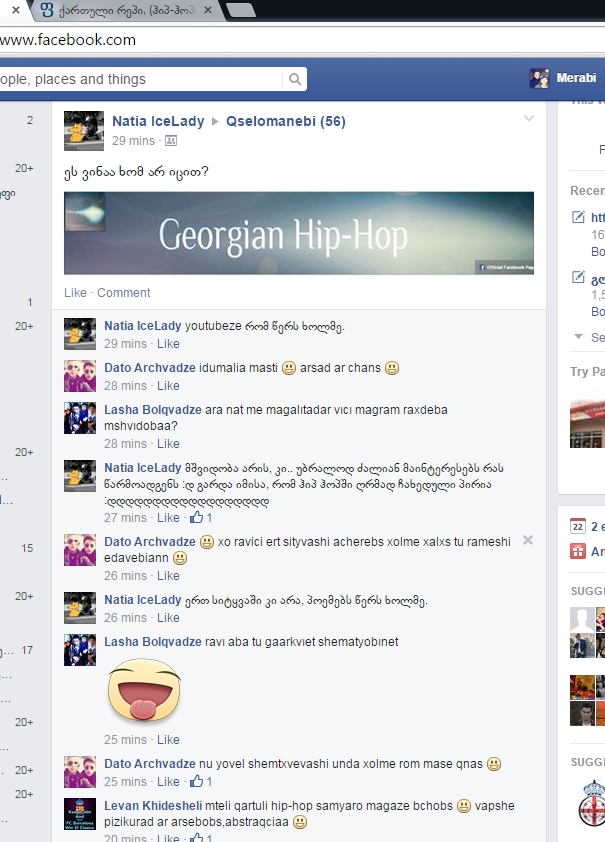Open Natia IceLady's avatar on the post header
The image size is (605, 842).
pos(84,131)
